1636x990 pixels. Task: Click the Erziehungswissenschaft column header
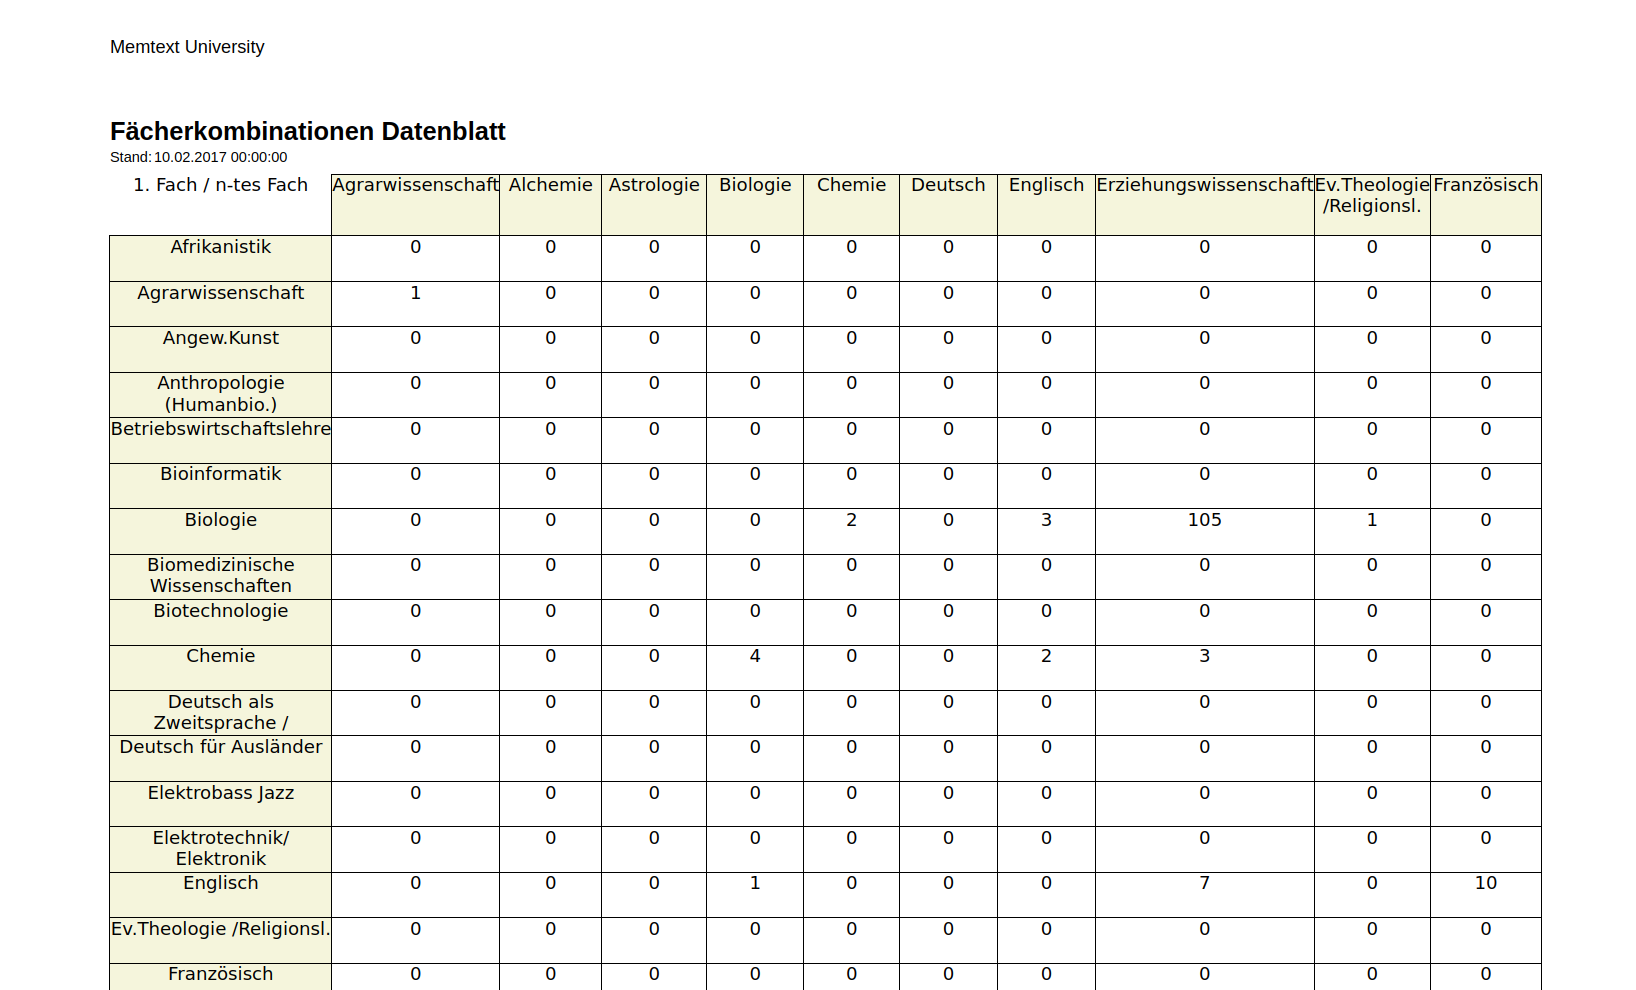point(1204,185)
